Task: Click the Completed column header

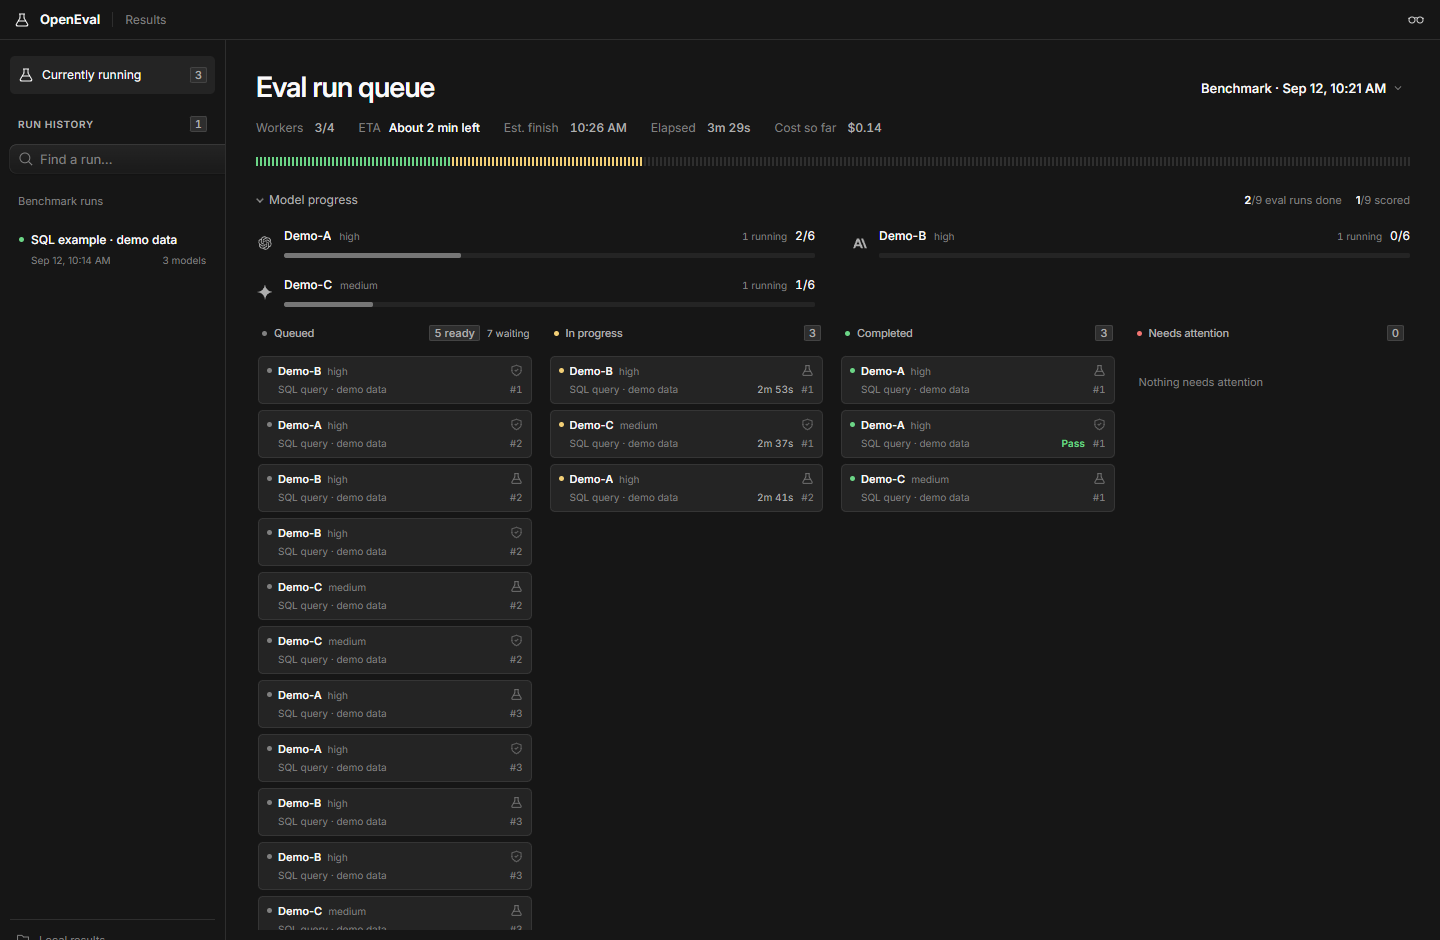Action: 885,333
